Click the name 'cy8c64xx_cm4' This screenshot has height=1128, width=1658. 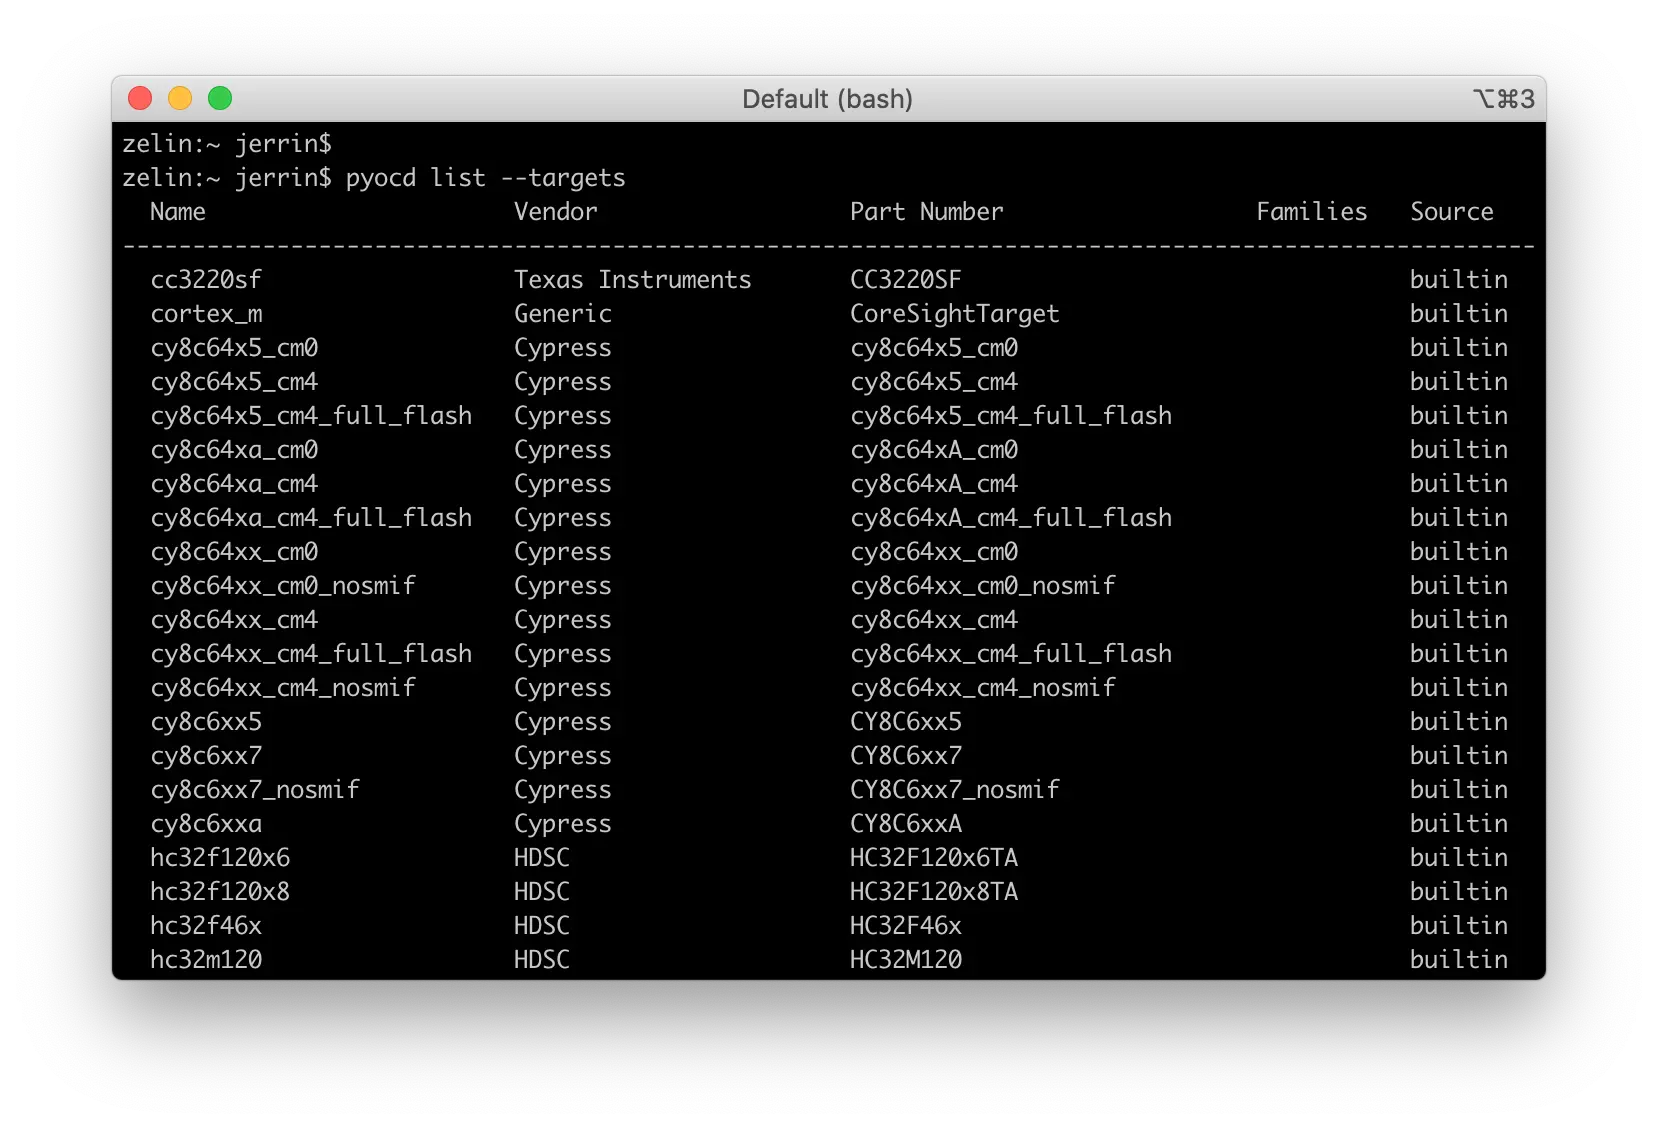(x=234, y=620)
